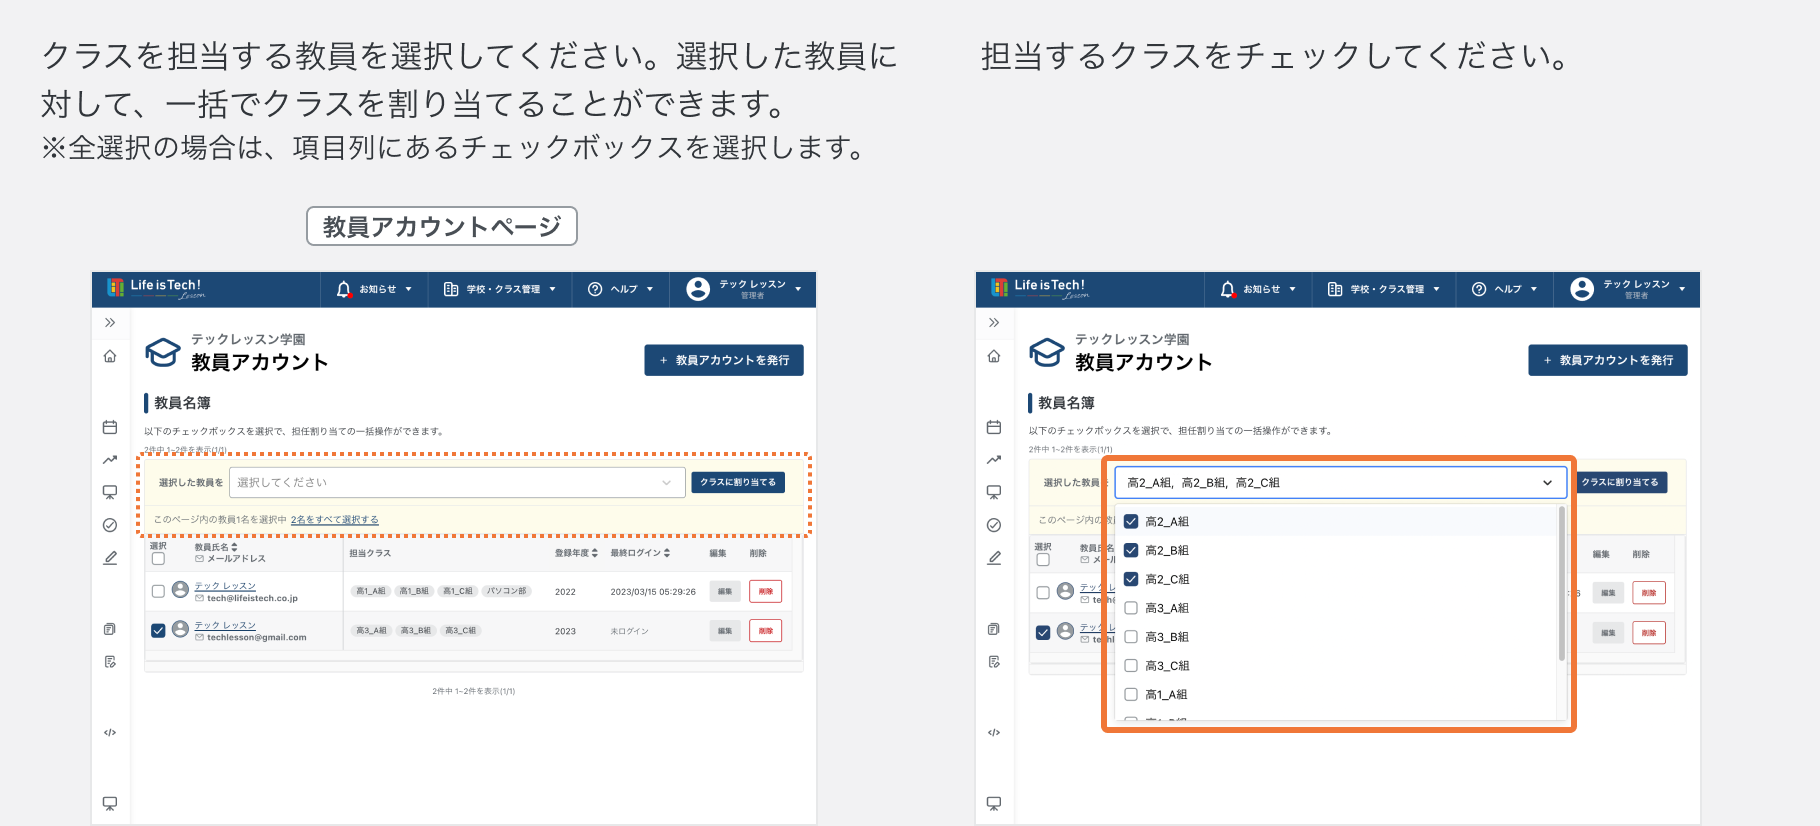Expand the sidebar in the left screenshot
Viewport: 1820px width, 826px height.
coord(110,323)
